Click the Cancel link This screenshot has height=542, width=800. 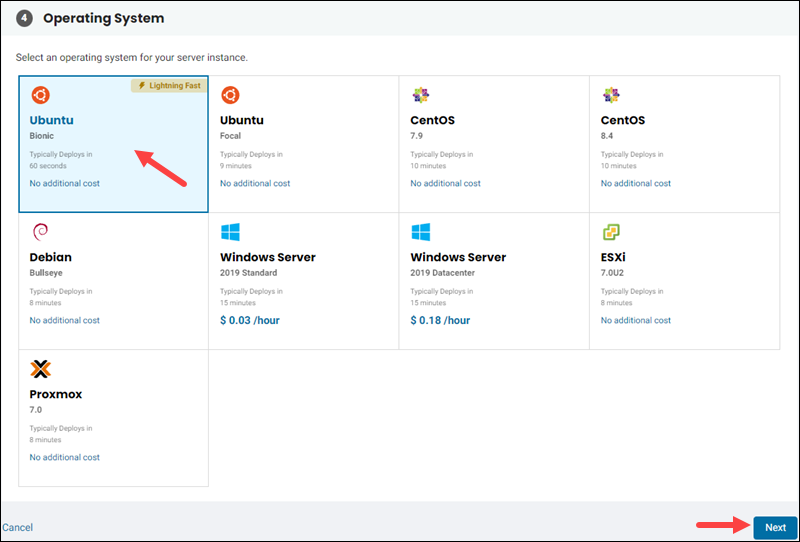tap(17, 527)
